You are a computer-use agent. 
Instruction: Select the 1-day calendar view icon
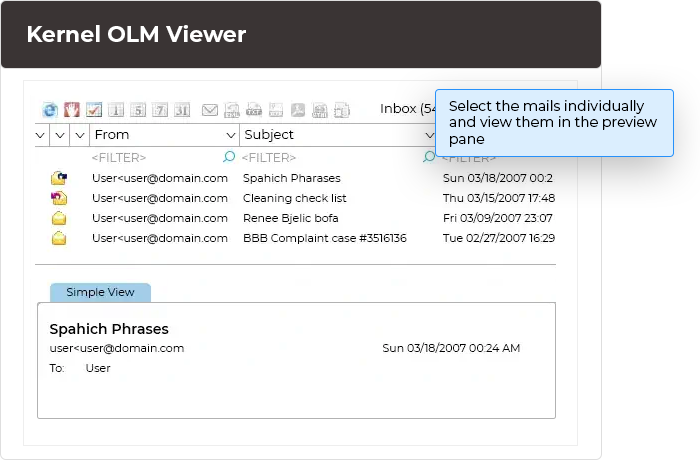(x=116, y=109)
